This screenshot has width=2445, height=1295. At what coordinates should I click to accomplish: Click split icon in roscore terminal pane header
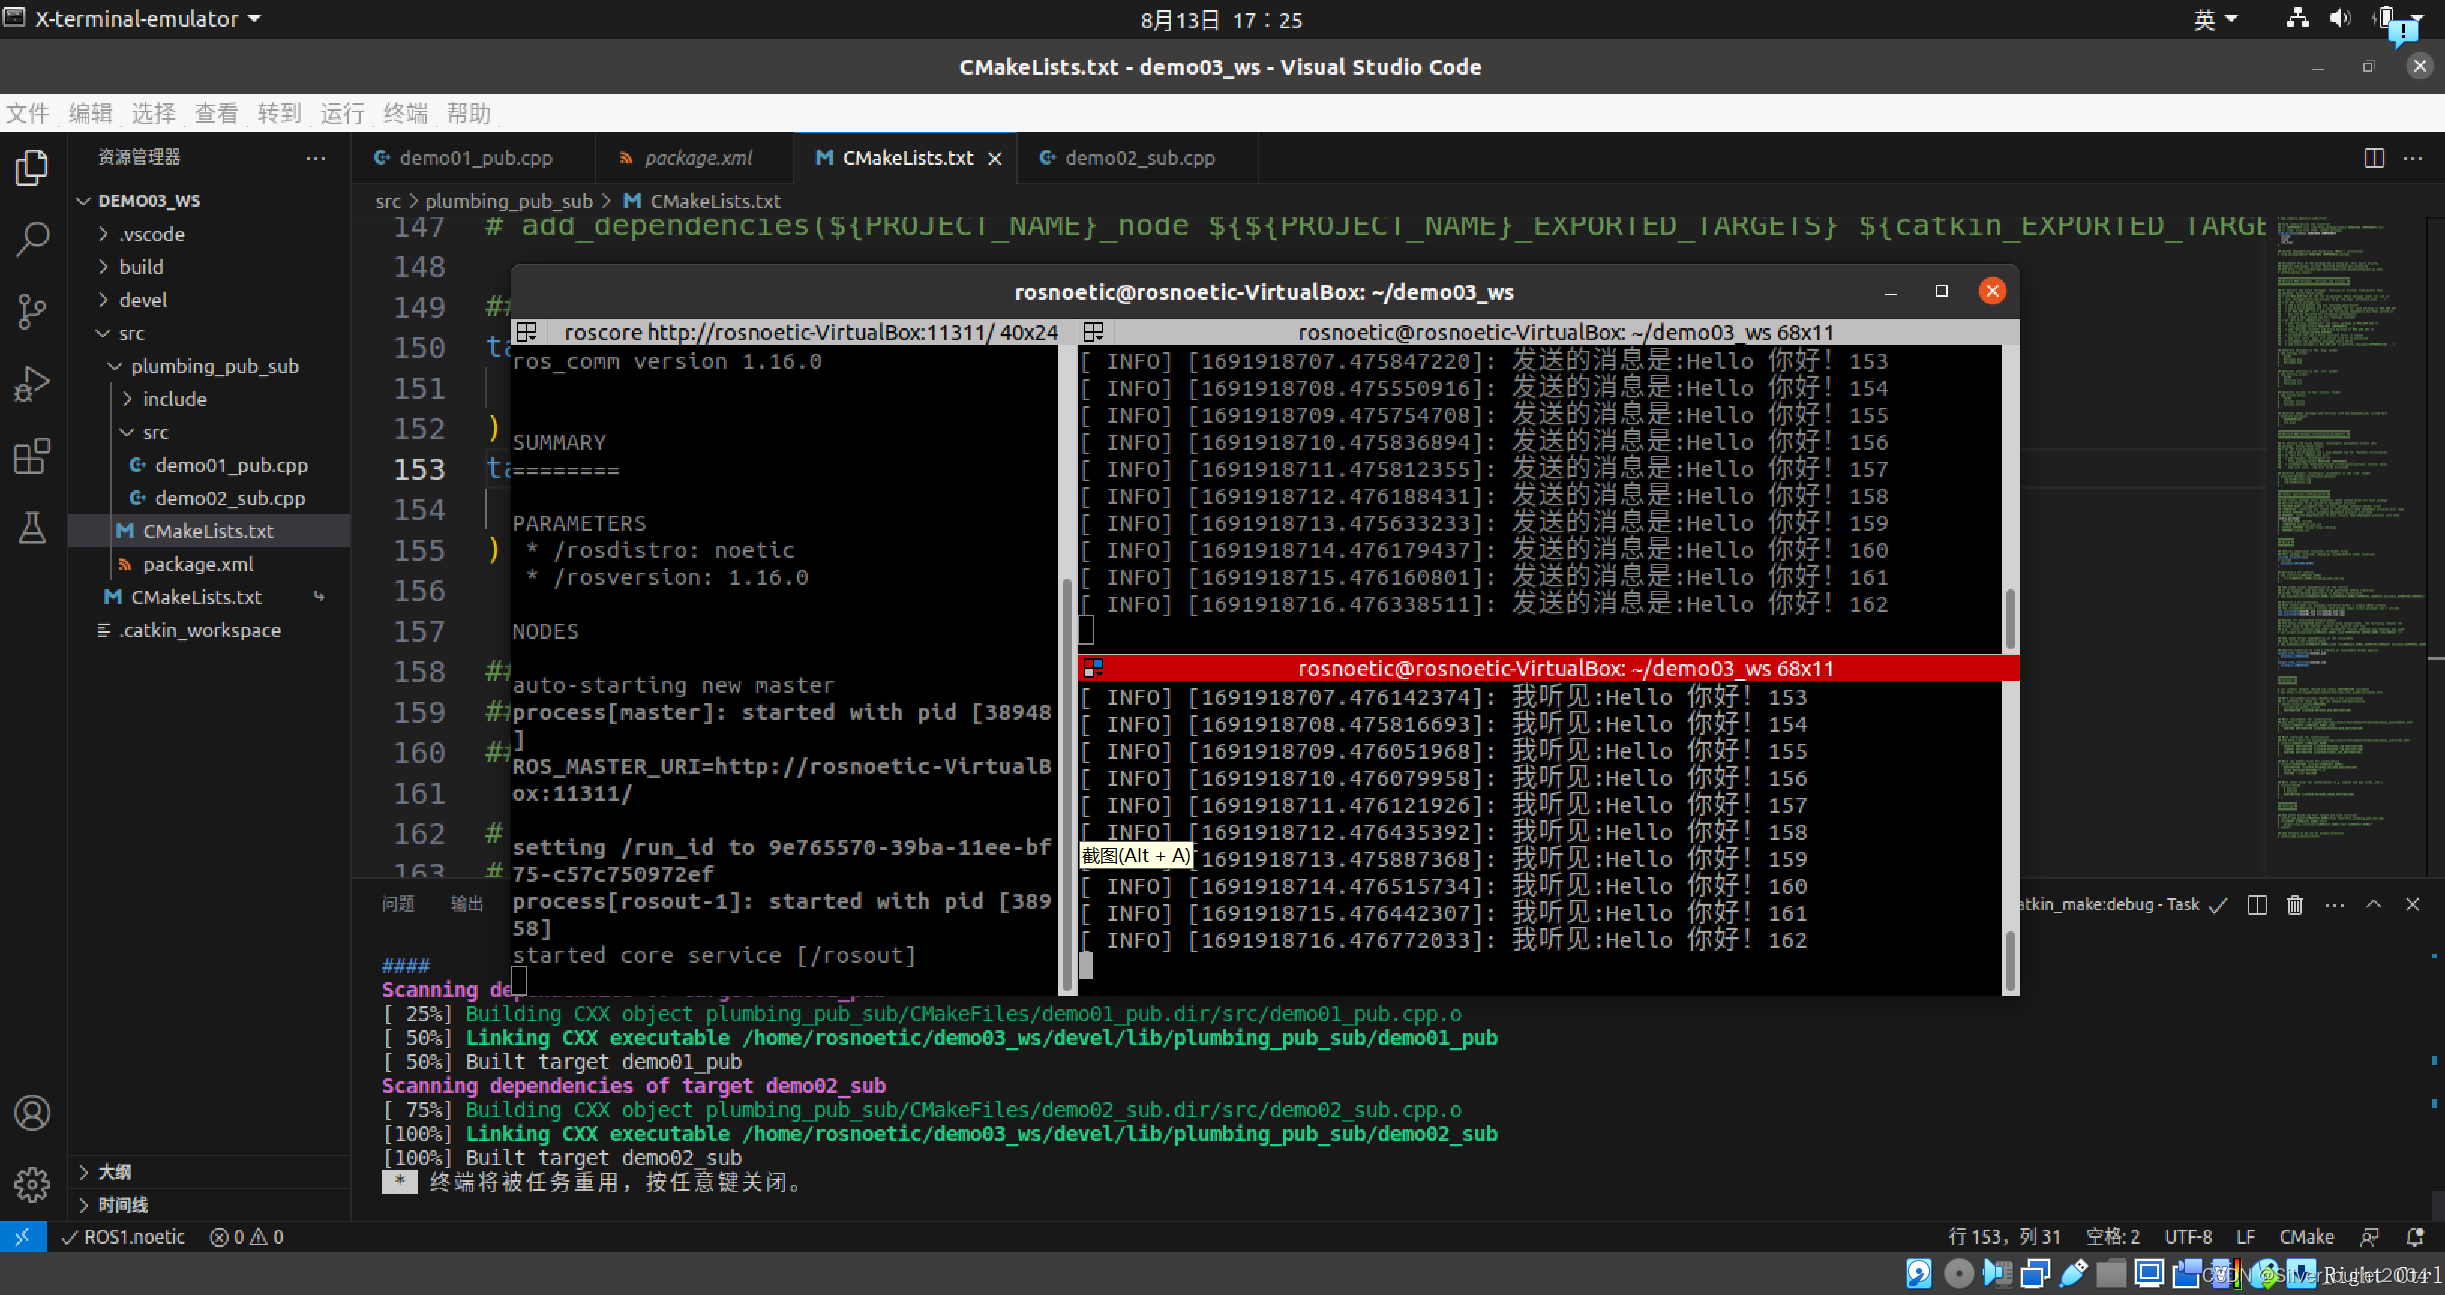coord(527,332)
